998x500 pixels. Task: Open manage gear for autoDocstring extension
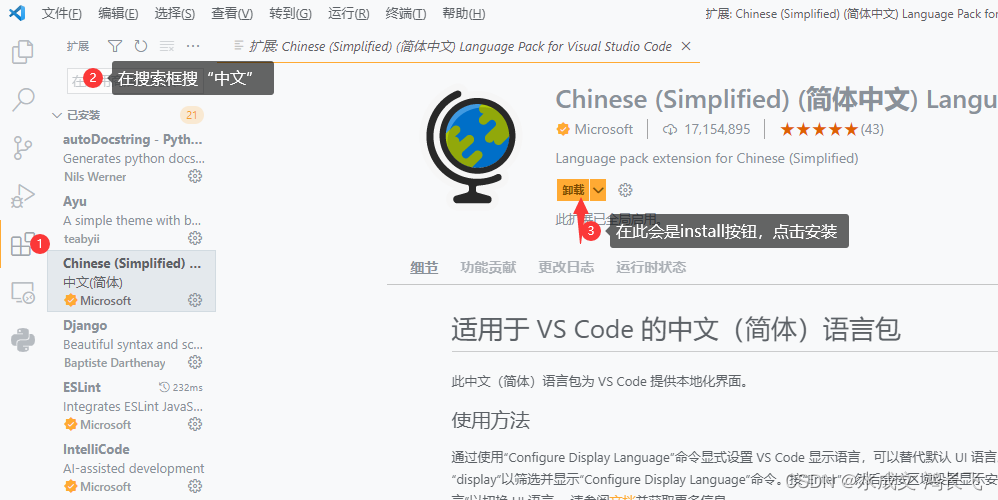pyautogui.click(x=195, y=176)
